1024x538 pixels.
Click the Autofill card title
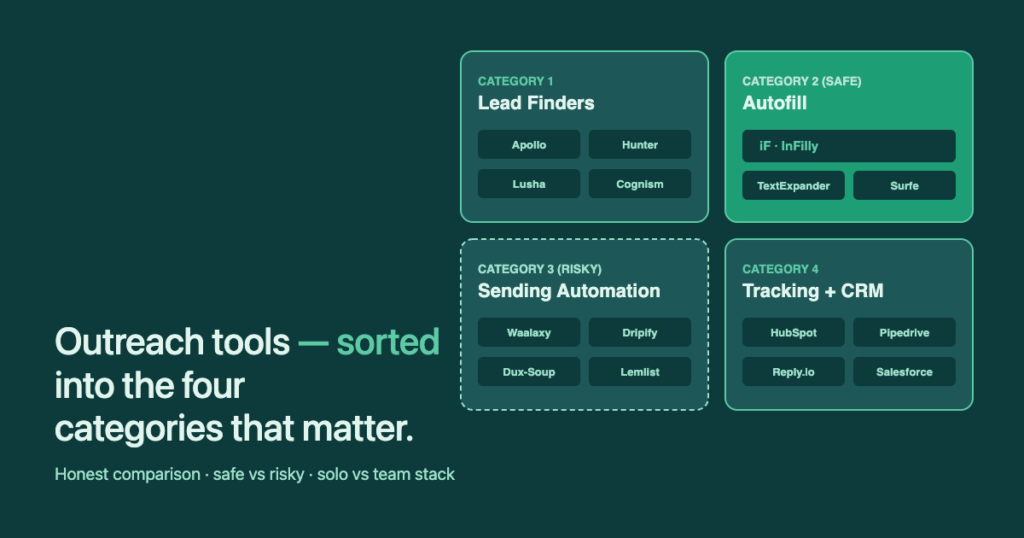click(774, 103)
